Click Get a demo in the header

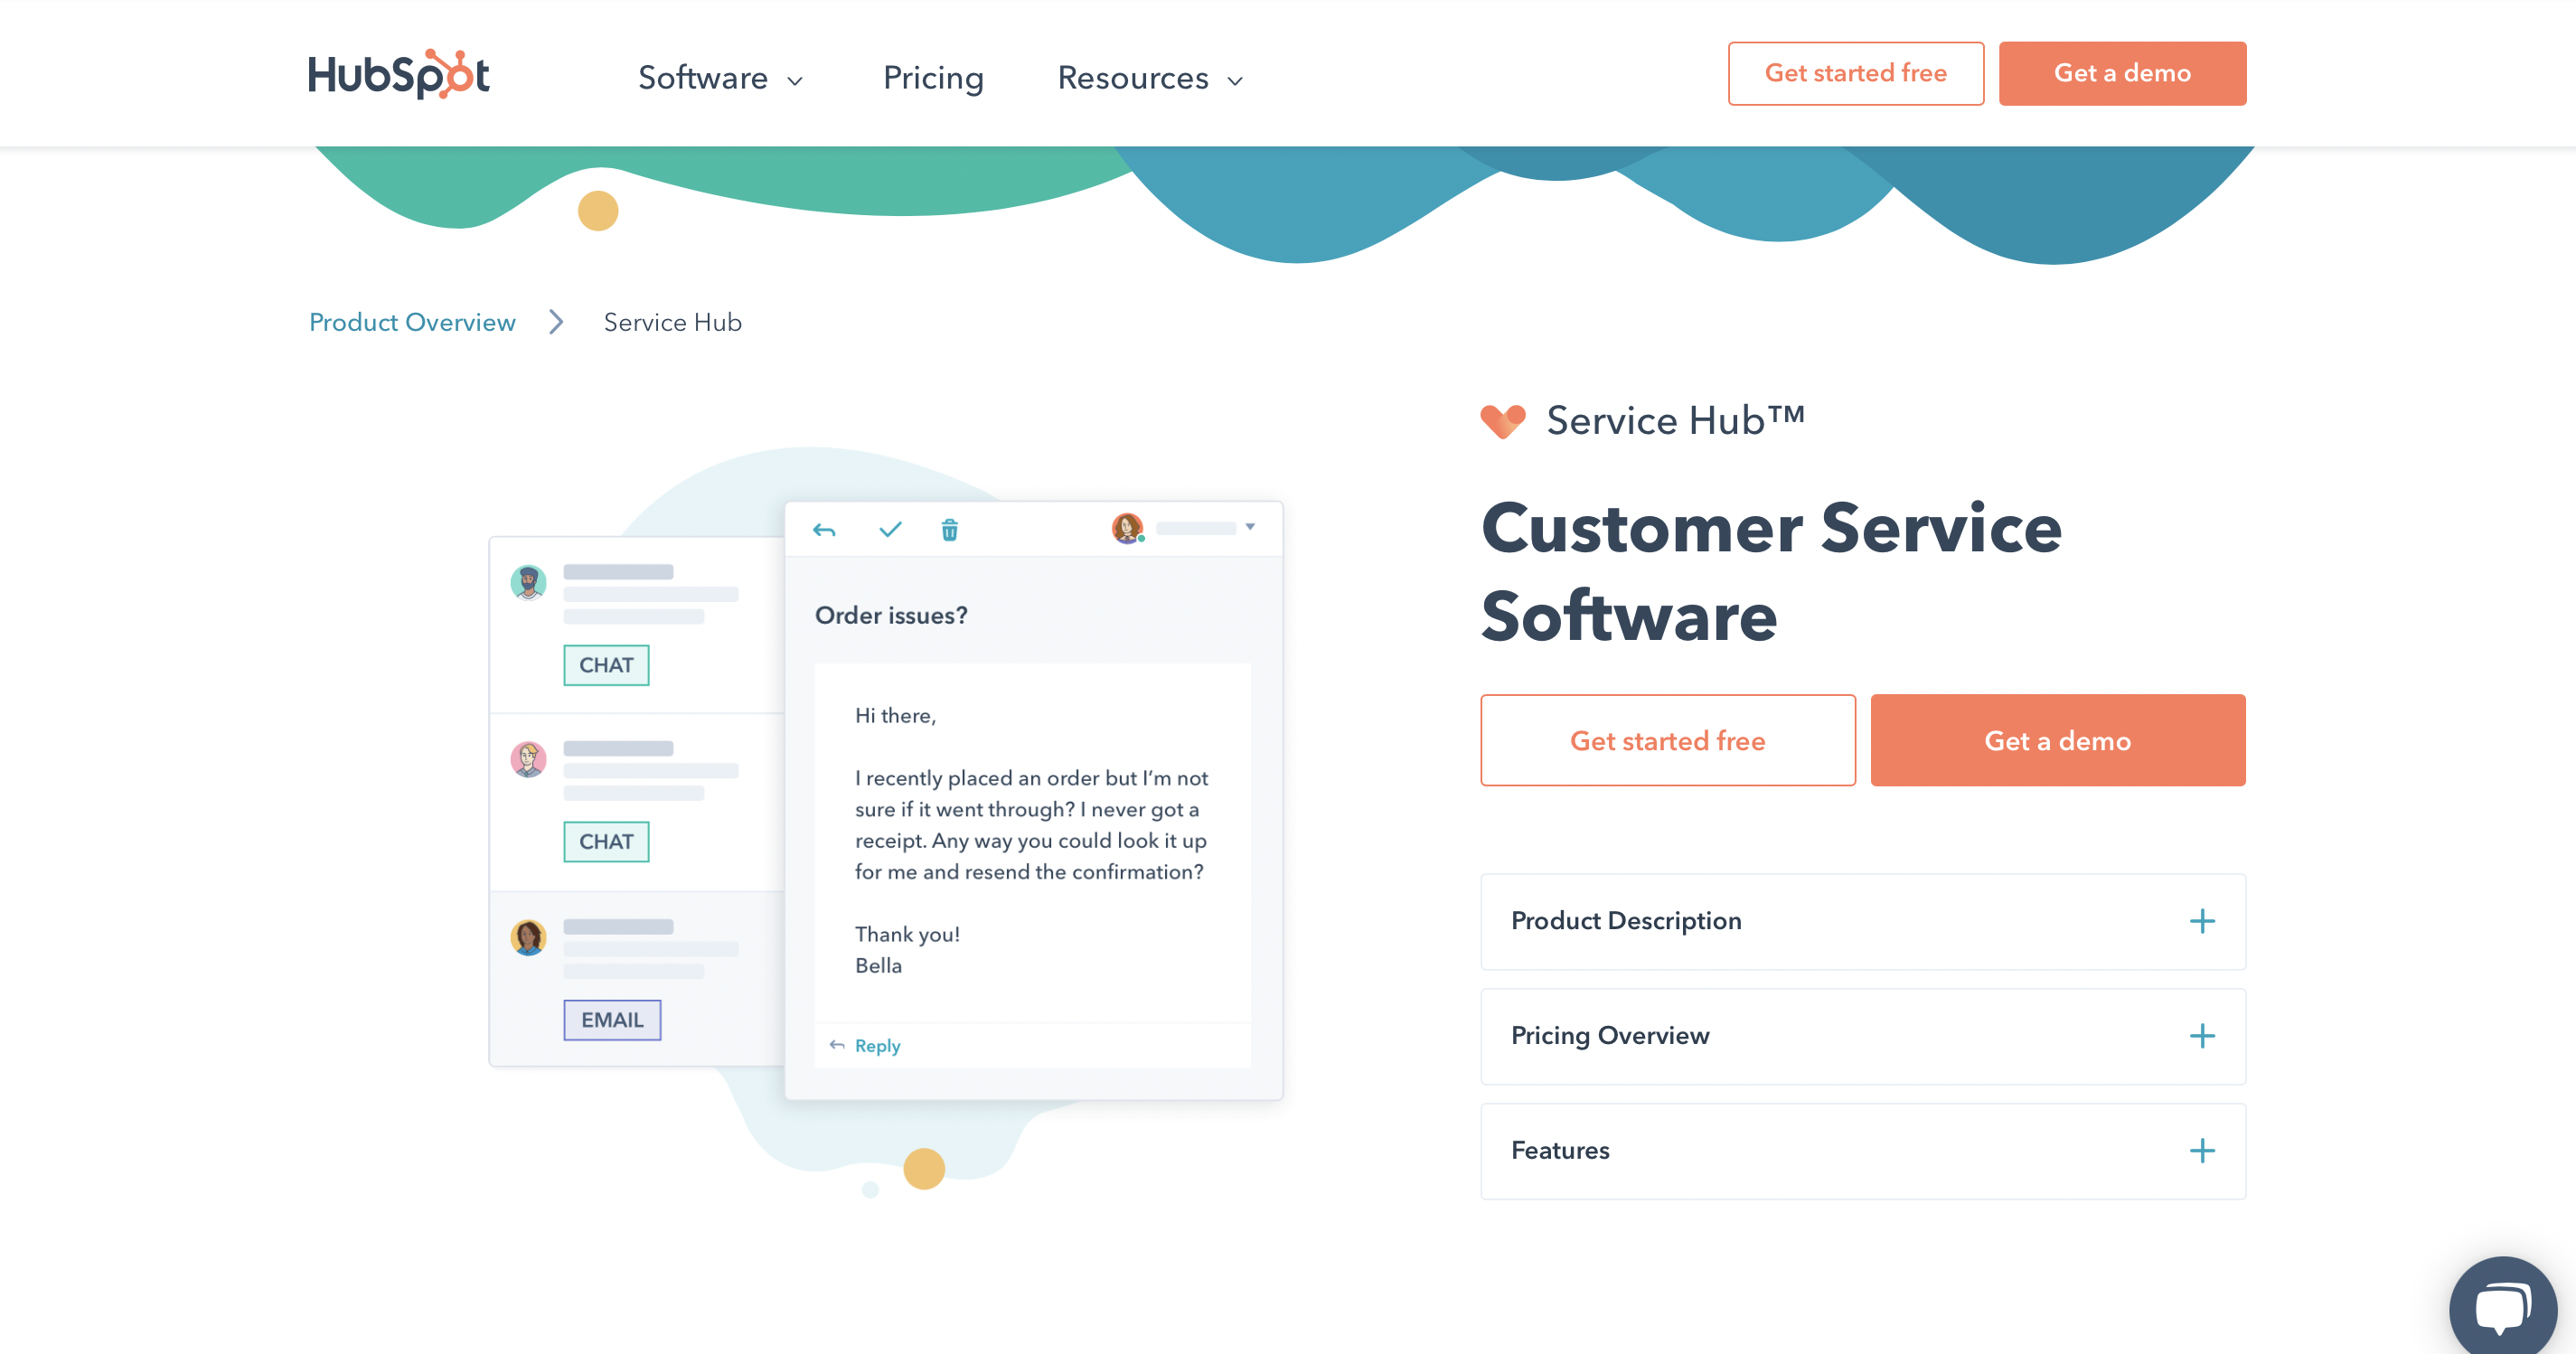[2122, 73]
